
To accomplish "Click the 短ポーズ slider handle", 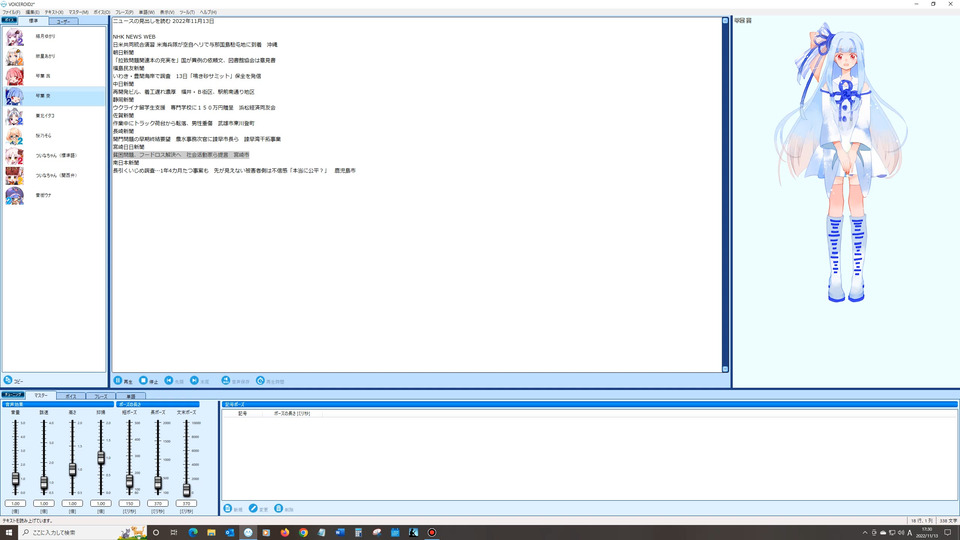I will (129, 481).
